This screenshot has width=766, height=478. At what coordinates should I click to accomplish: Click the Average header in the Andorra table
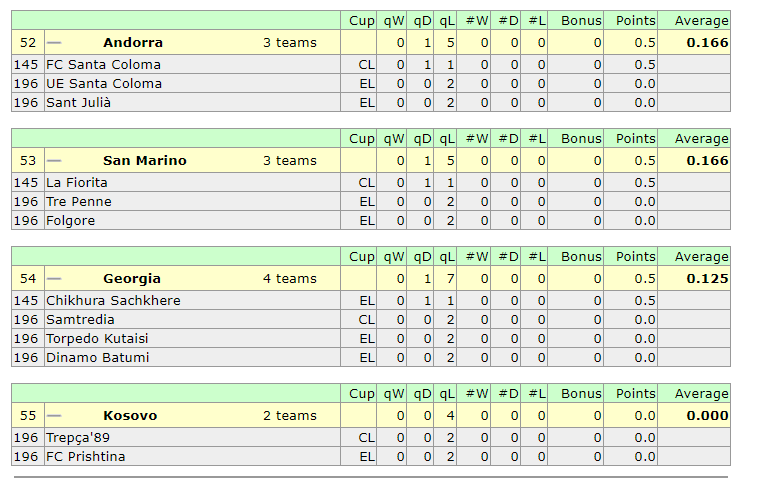[702, 21]
